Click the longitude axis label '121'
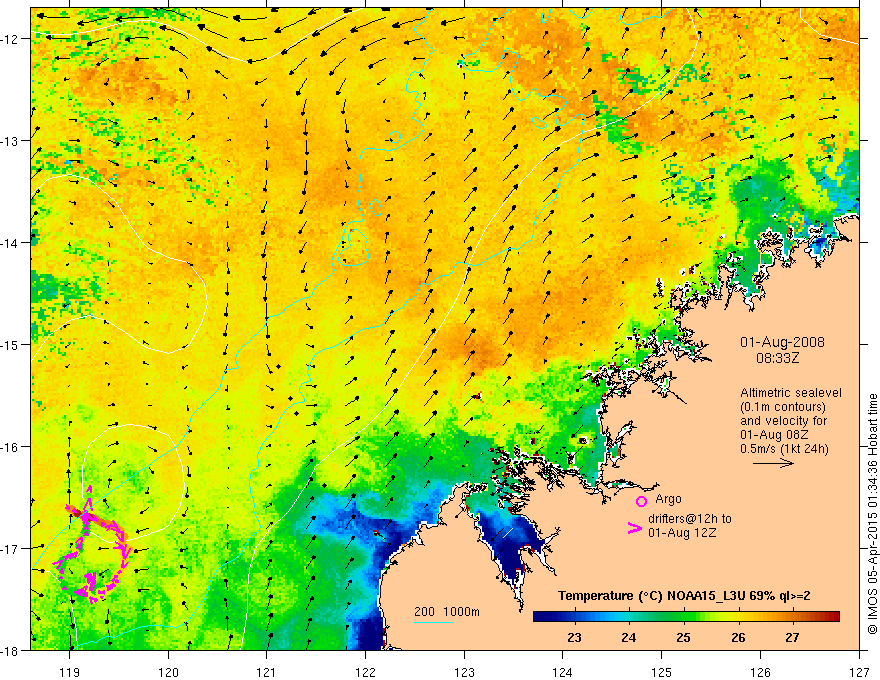Viewport: 880px width, 680px height. pyautogui.click(x=267, y=672)
